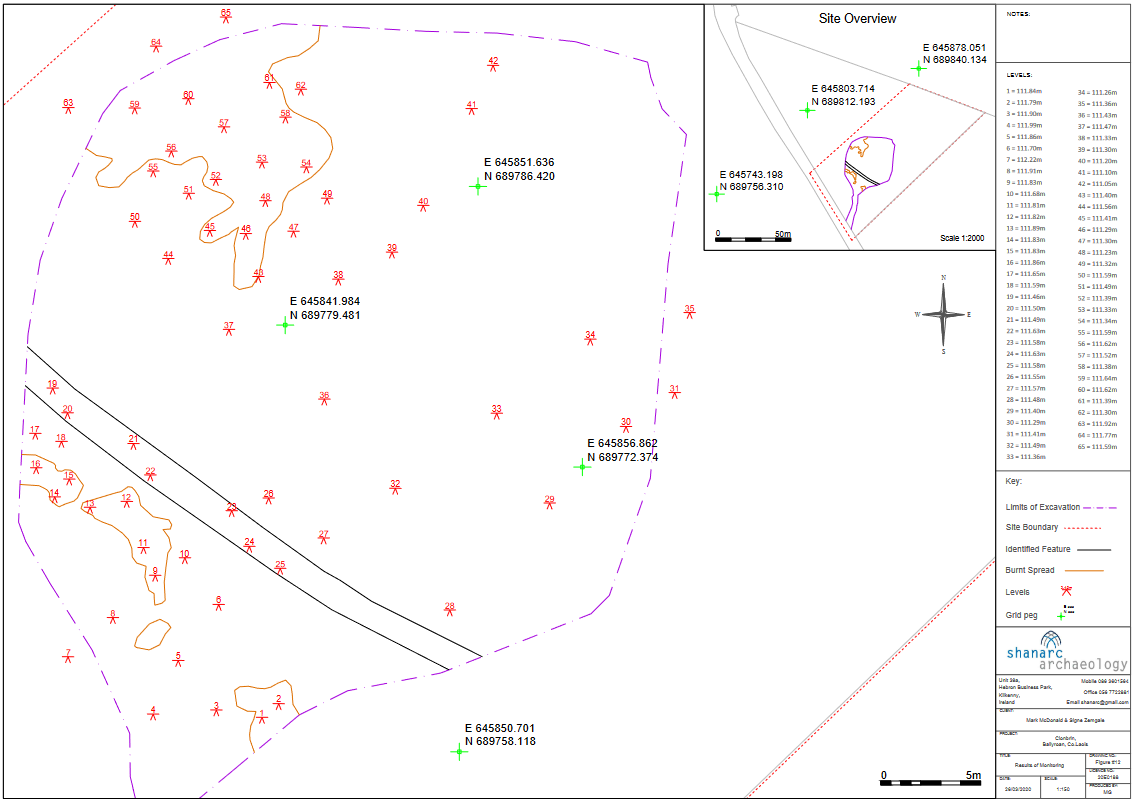This screenshot has width=1134, height=803.
Task: Click level marker 28 on the plan
Action: 450,611
